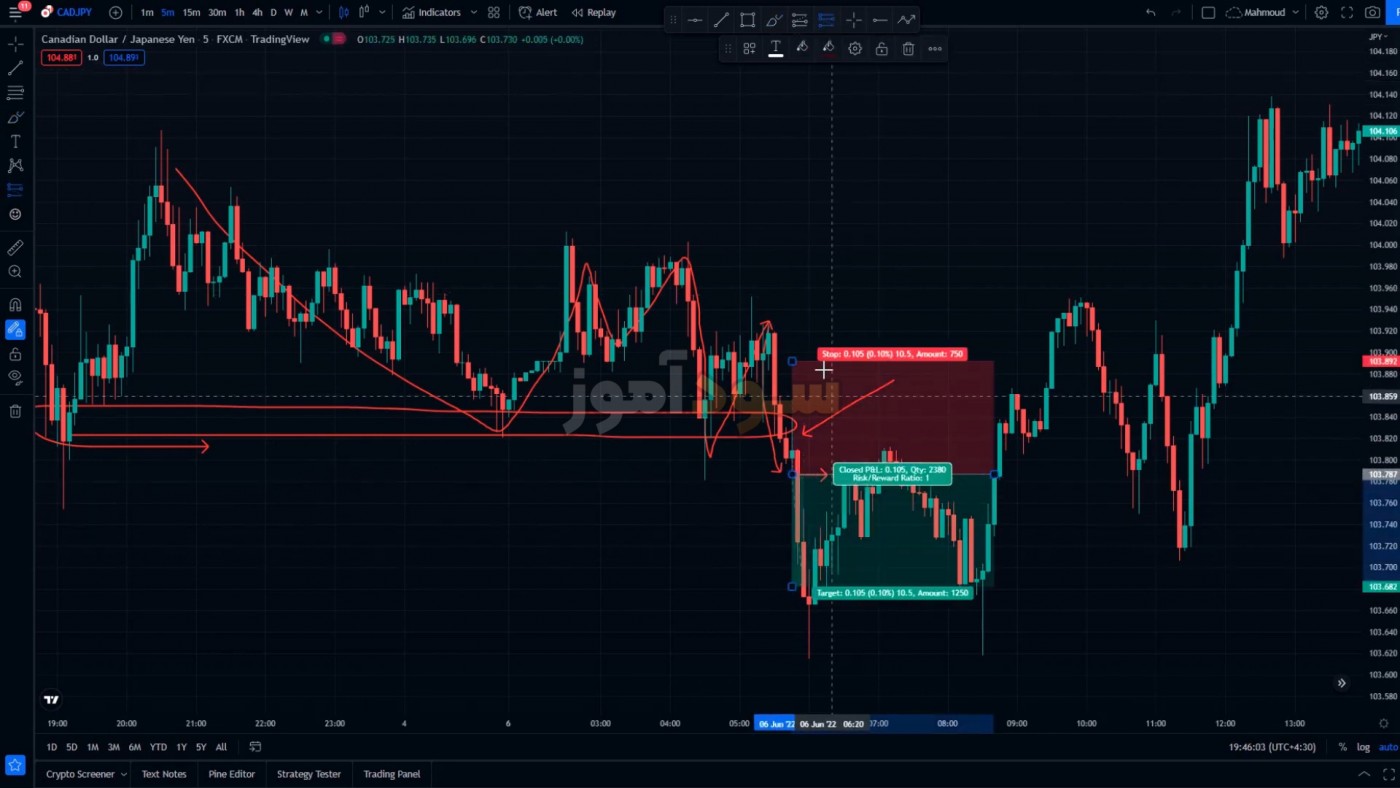Screen dimensions: 1400x788
Task: Open indicator templates grid icon
Action: (494, 12)
